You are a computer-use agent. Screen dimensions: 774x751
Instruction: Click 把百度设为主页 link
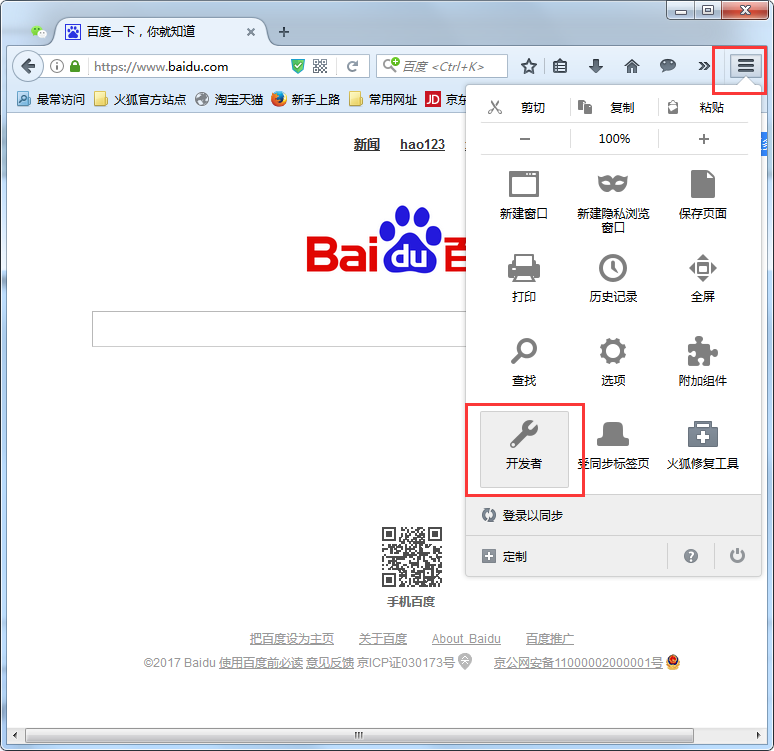point(292,638)
